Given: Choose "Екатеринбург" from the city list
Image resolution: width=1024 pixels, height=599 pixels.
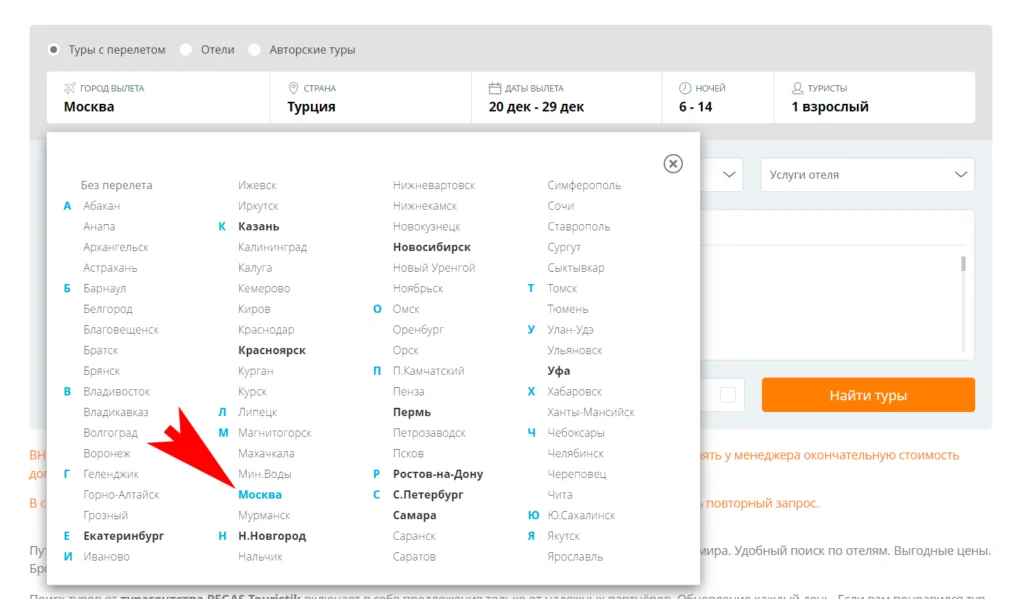Looking at the screenshot, I should (x=123, y=536).
